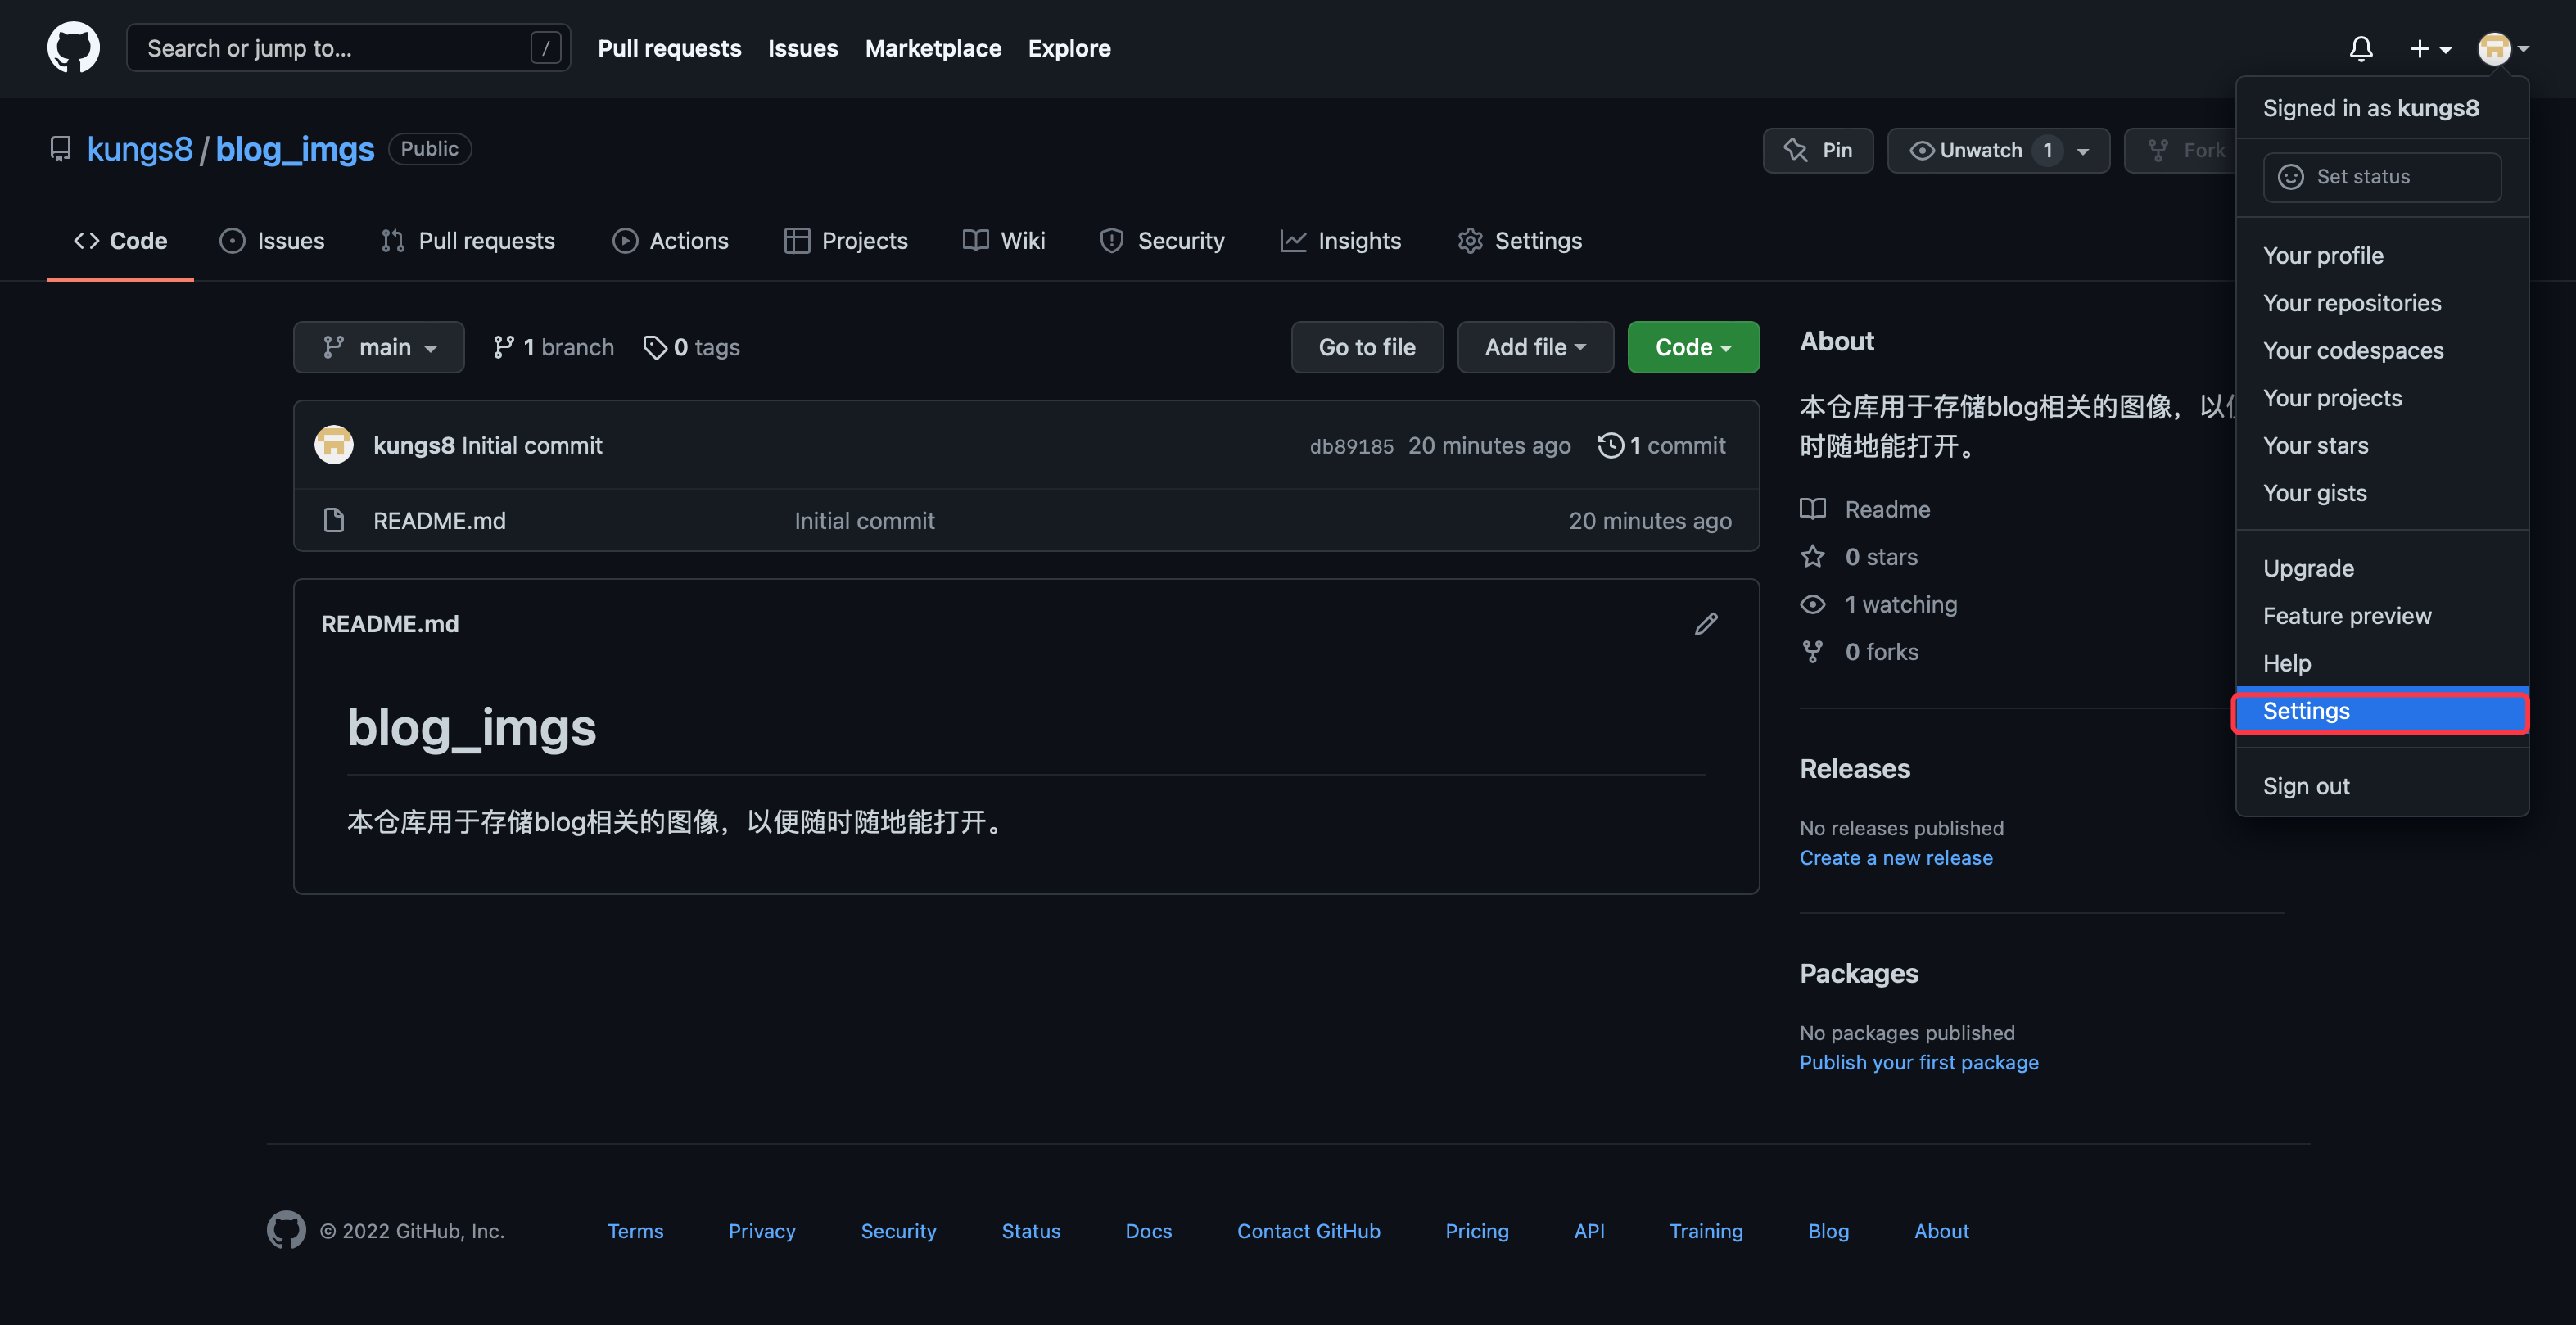
Task: Click the smiley Set status icon
Action: tap(2290, 177)
